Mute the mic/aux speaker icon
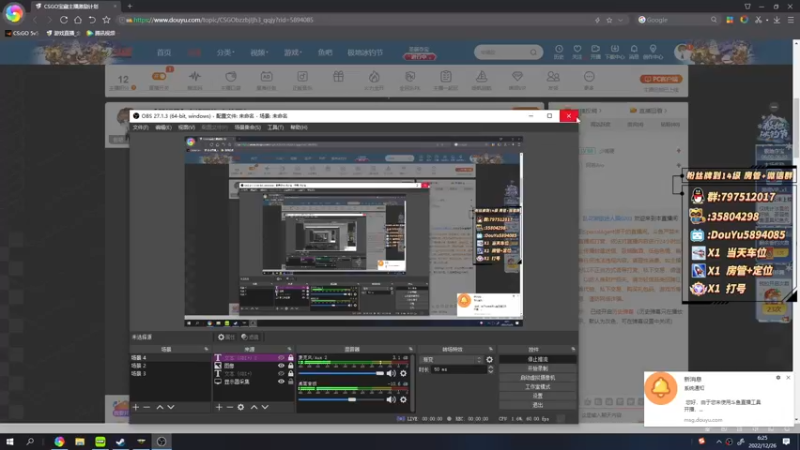The width and height of the screenshot is (800, 450). (x=391, y=373)
